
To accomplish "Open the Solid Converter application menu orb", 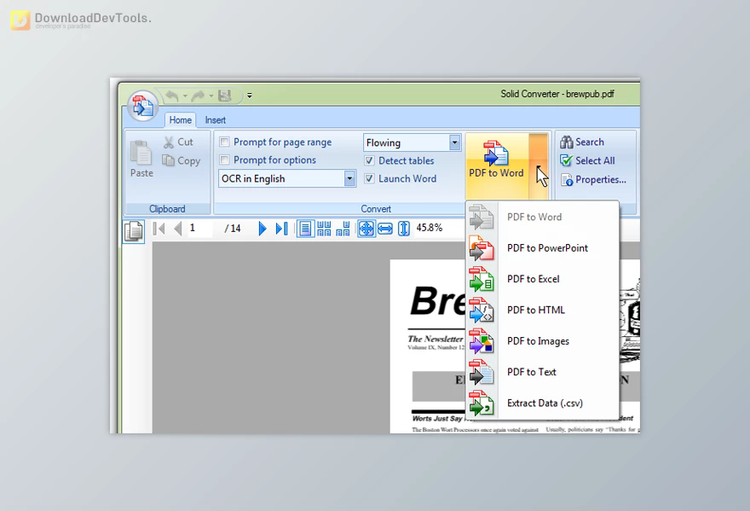I will [143, 105].
